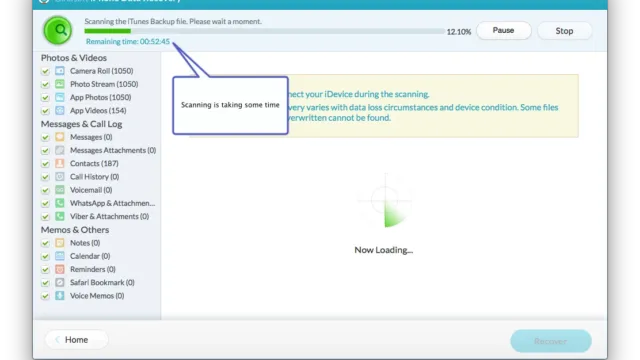Uncheck the WhatsApp & Attachments checkbox

(45, 203)
